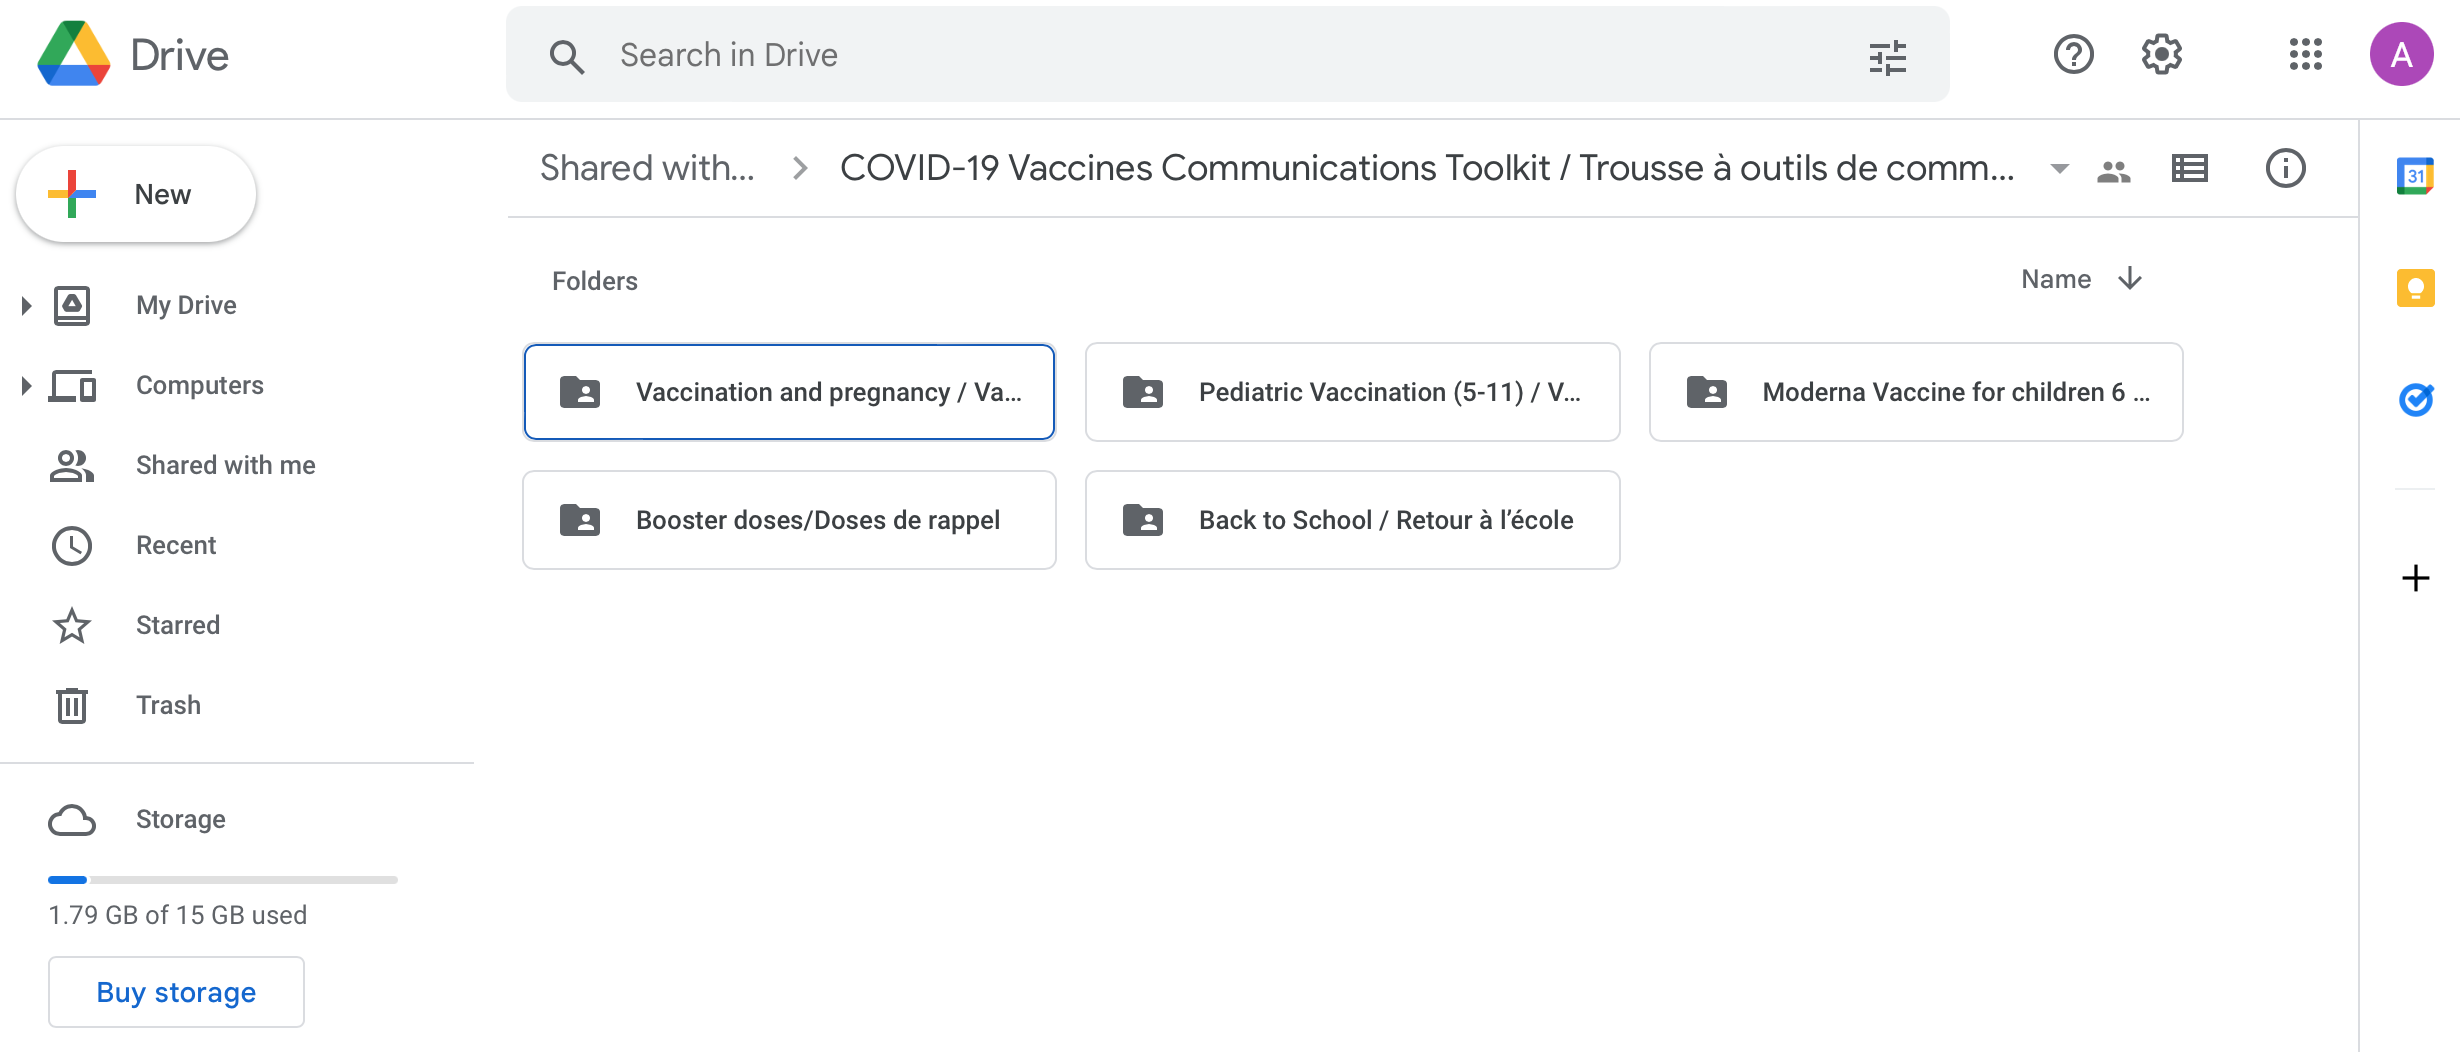Image resolution: width=2460 pixels, height=1052 pixels.
Task: Get add-ons with plus icon
Action: [x=2415, y=578]
